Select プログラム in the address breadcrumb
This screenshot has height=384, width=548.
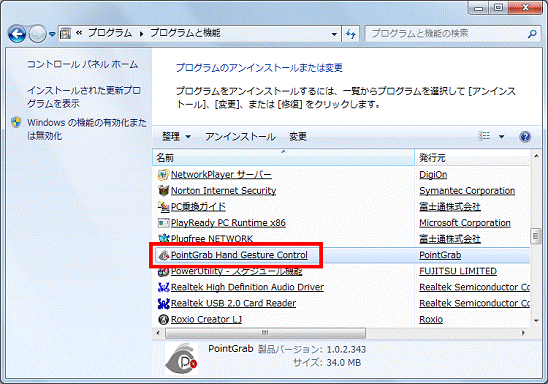tap(110, 33)
